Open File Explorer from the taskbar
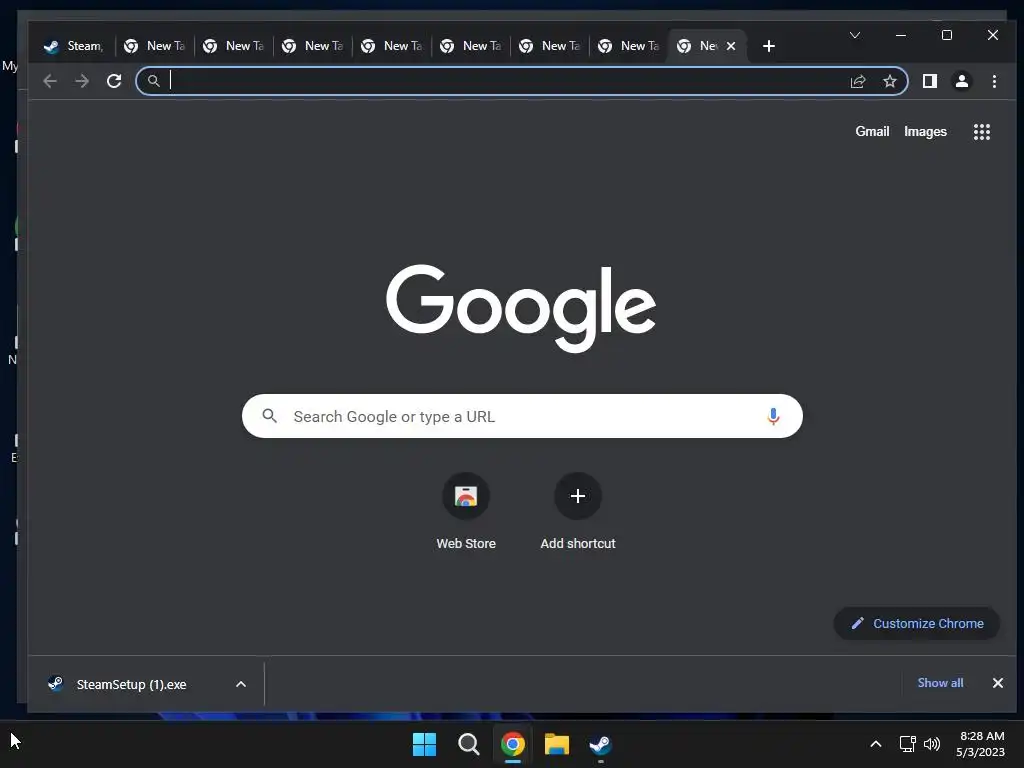The height and width of the screenshot is (768, 1024). pyautogui.click(x=556, y=744)
